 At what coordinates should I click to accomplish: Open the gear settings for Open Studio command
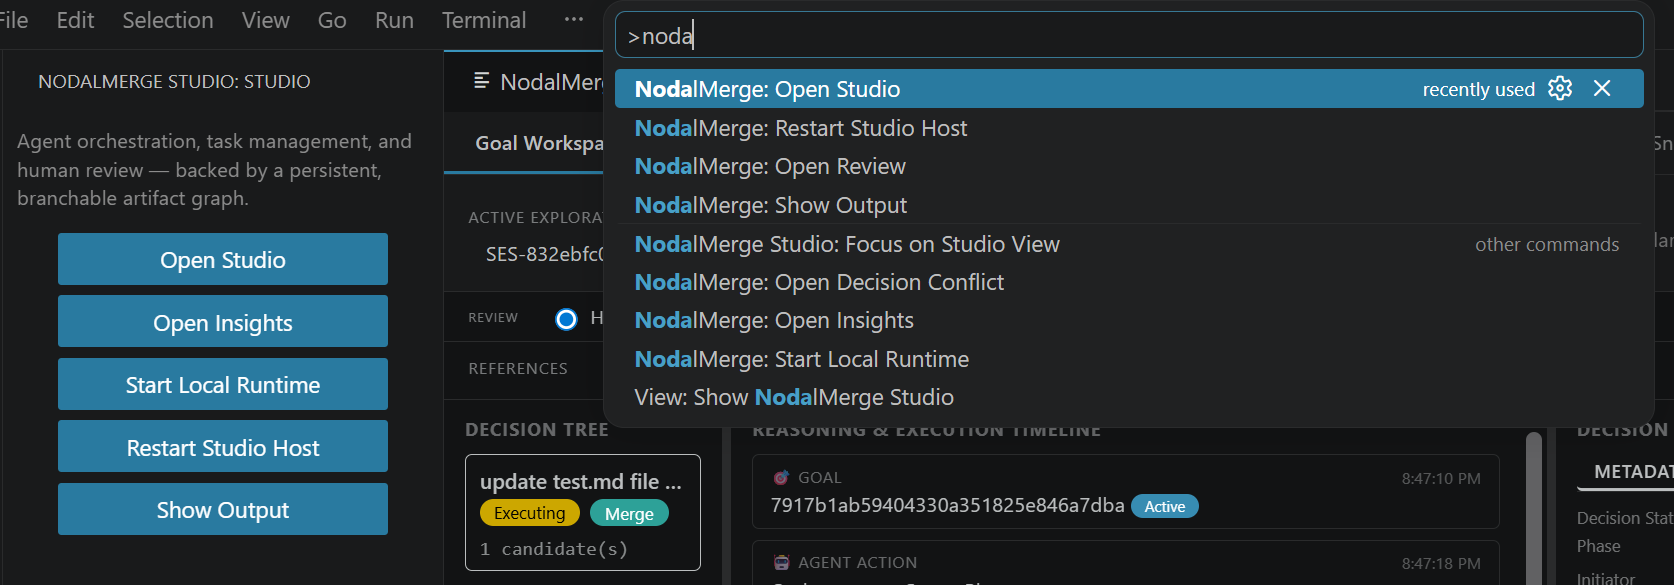click(x=1560, y=89)
